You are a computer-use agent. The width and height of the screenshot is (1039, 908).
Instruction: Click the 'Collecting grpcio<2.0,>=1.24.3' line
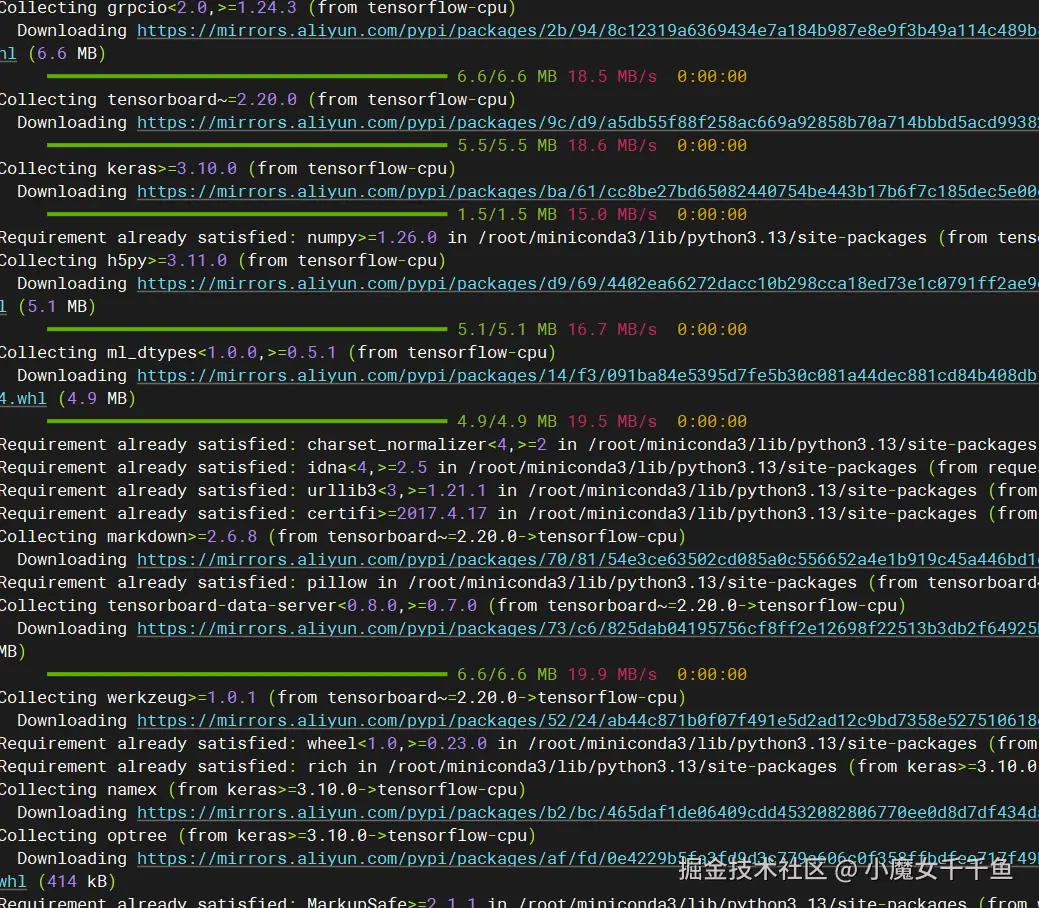(258, 8)
